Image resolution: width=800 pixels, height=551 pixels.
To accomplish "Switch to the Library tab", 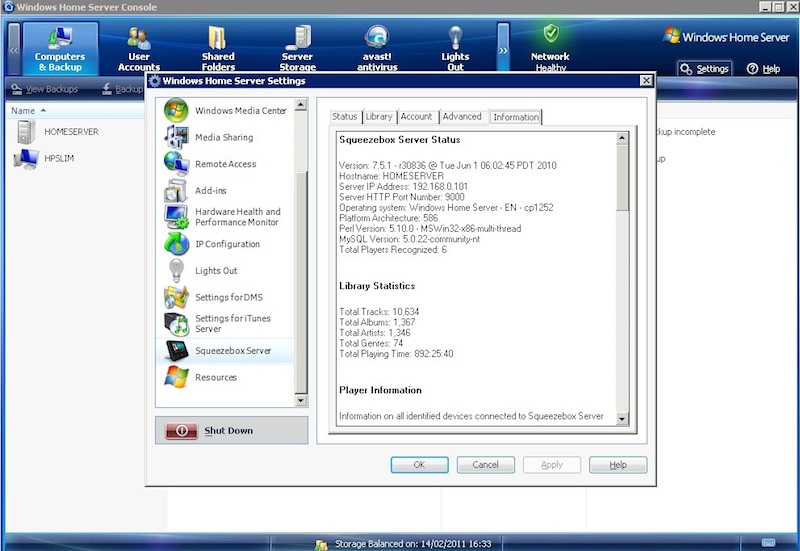I will point(379,117).
